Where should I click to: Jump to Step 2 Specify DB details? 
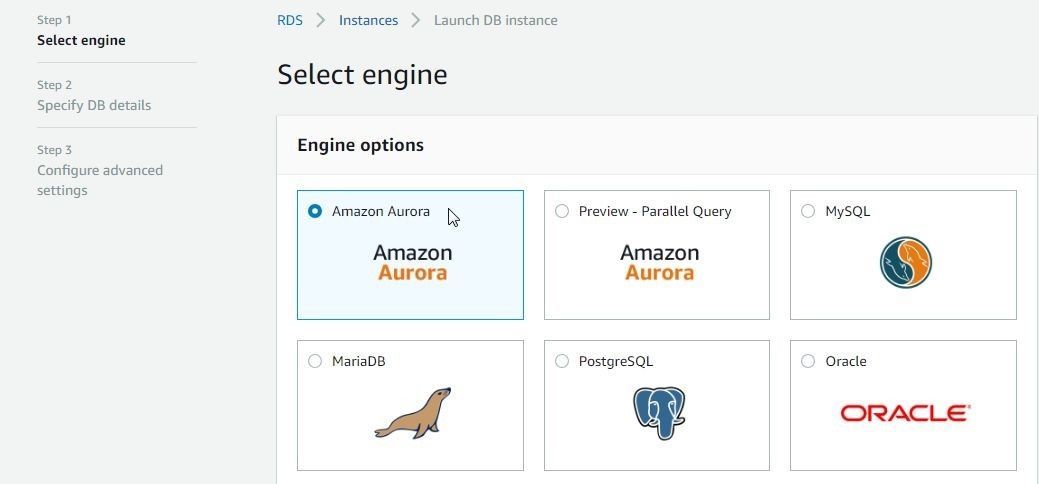pyautogui.click(x=94, y=96)
